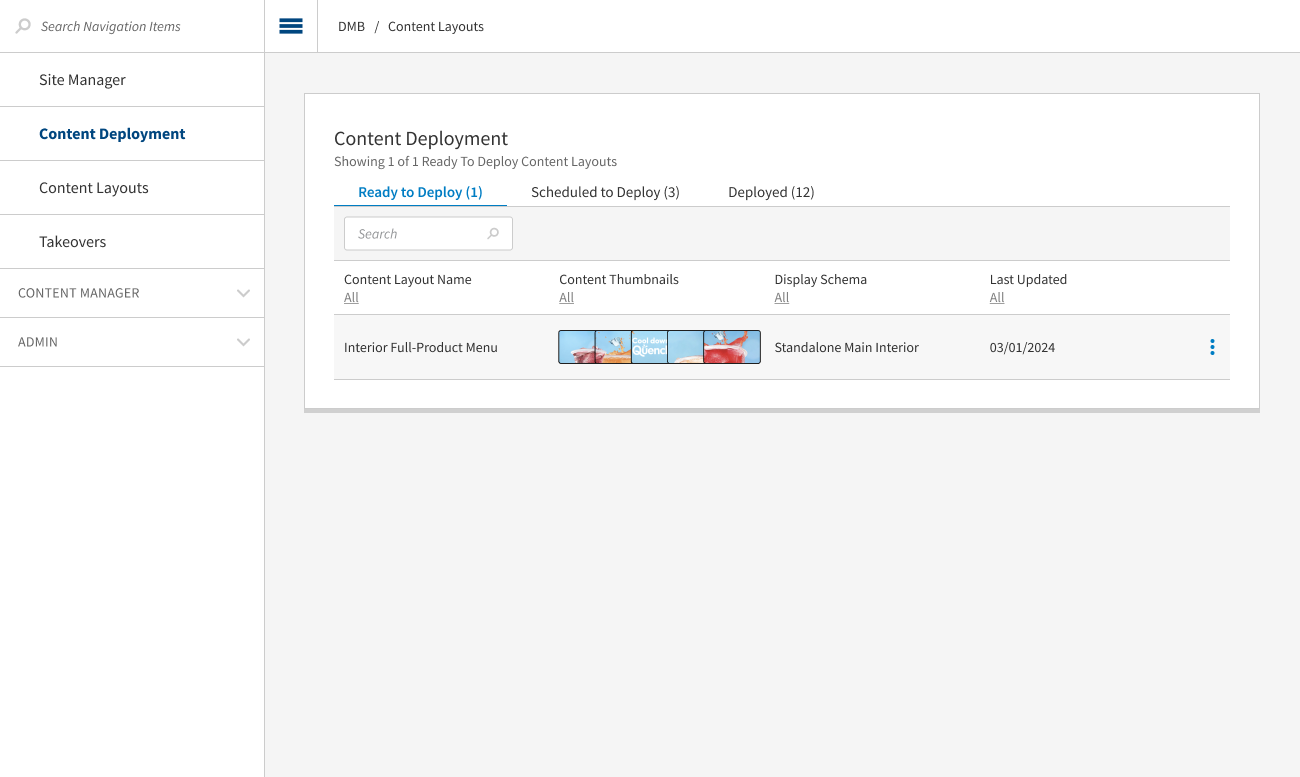Click the navigation search magnifier icon
Viewport: 1300px width, 777px height.
pyautogui.click(x=23, y=26)
